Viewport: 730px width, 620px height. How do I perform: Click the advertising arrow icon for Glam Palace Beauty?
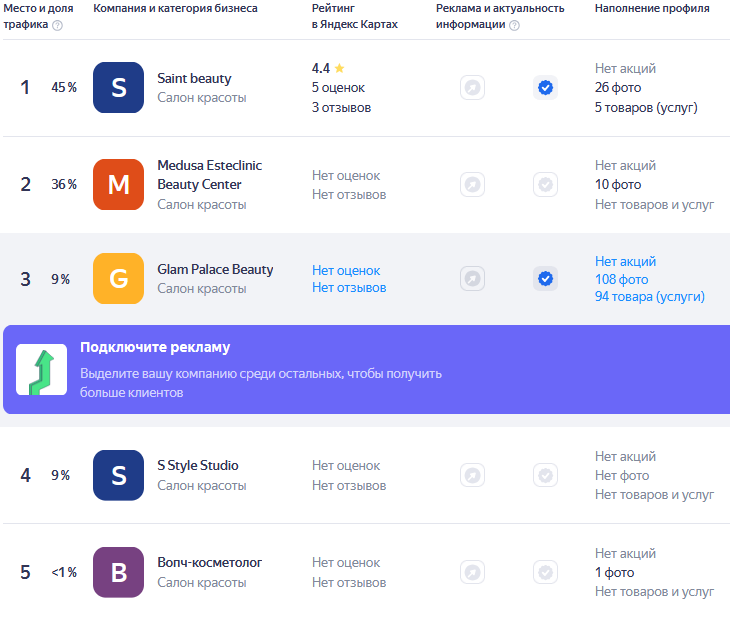coord(473,278)
